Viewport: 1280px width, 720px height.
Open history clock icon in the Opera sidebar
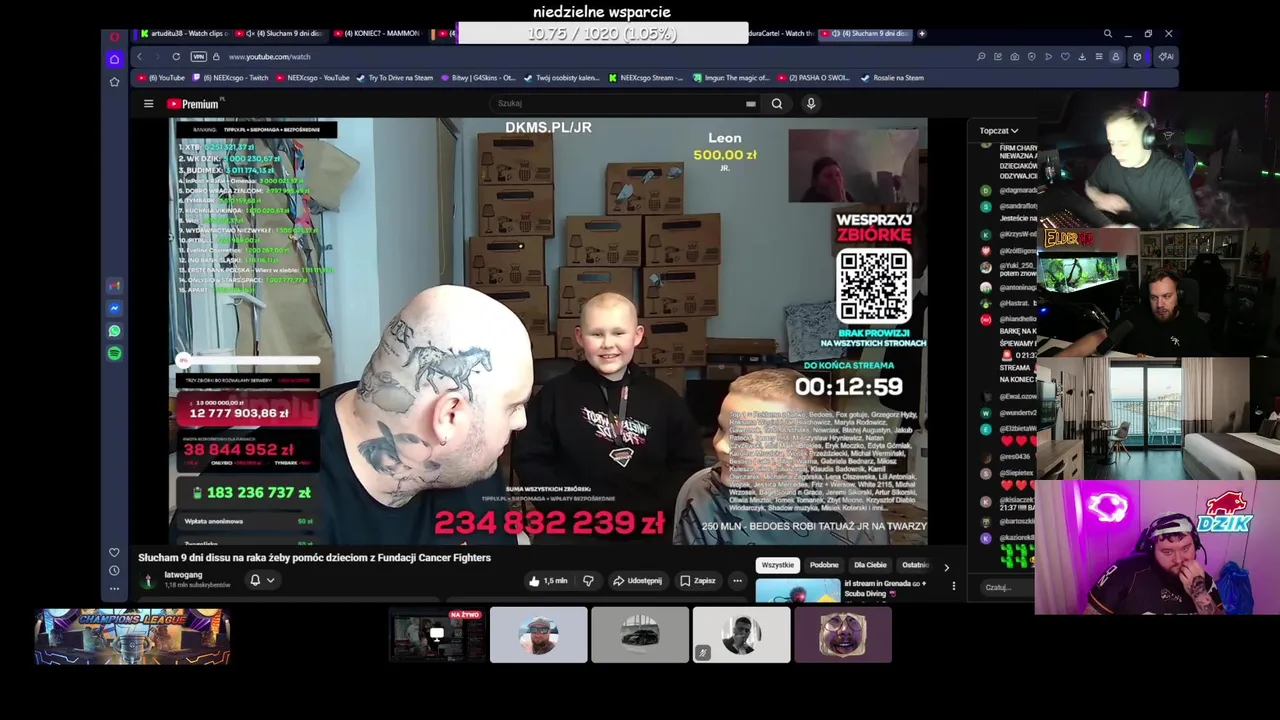[x=114, y=571]
